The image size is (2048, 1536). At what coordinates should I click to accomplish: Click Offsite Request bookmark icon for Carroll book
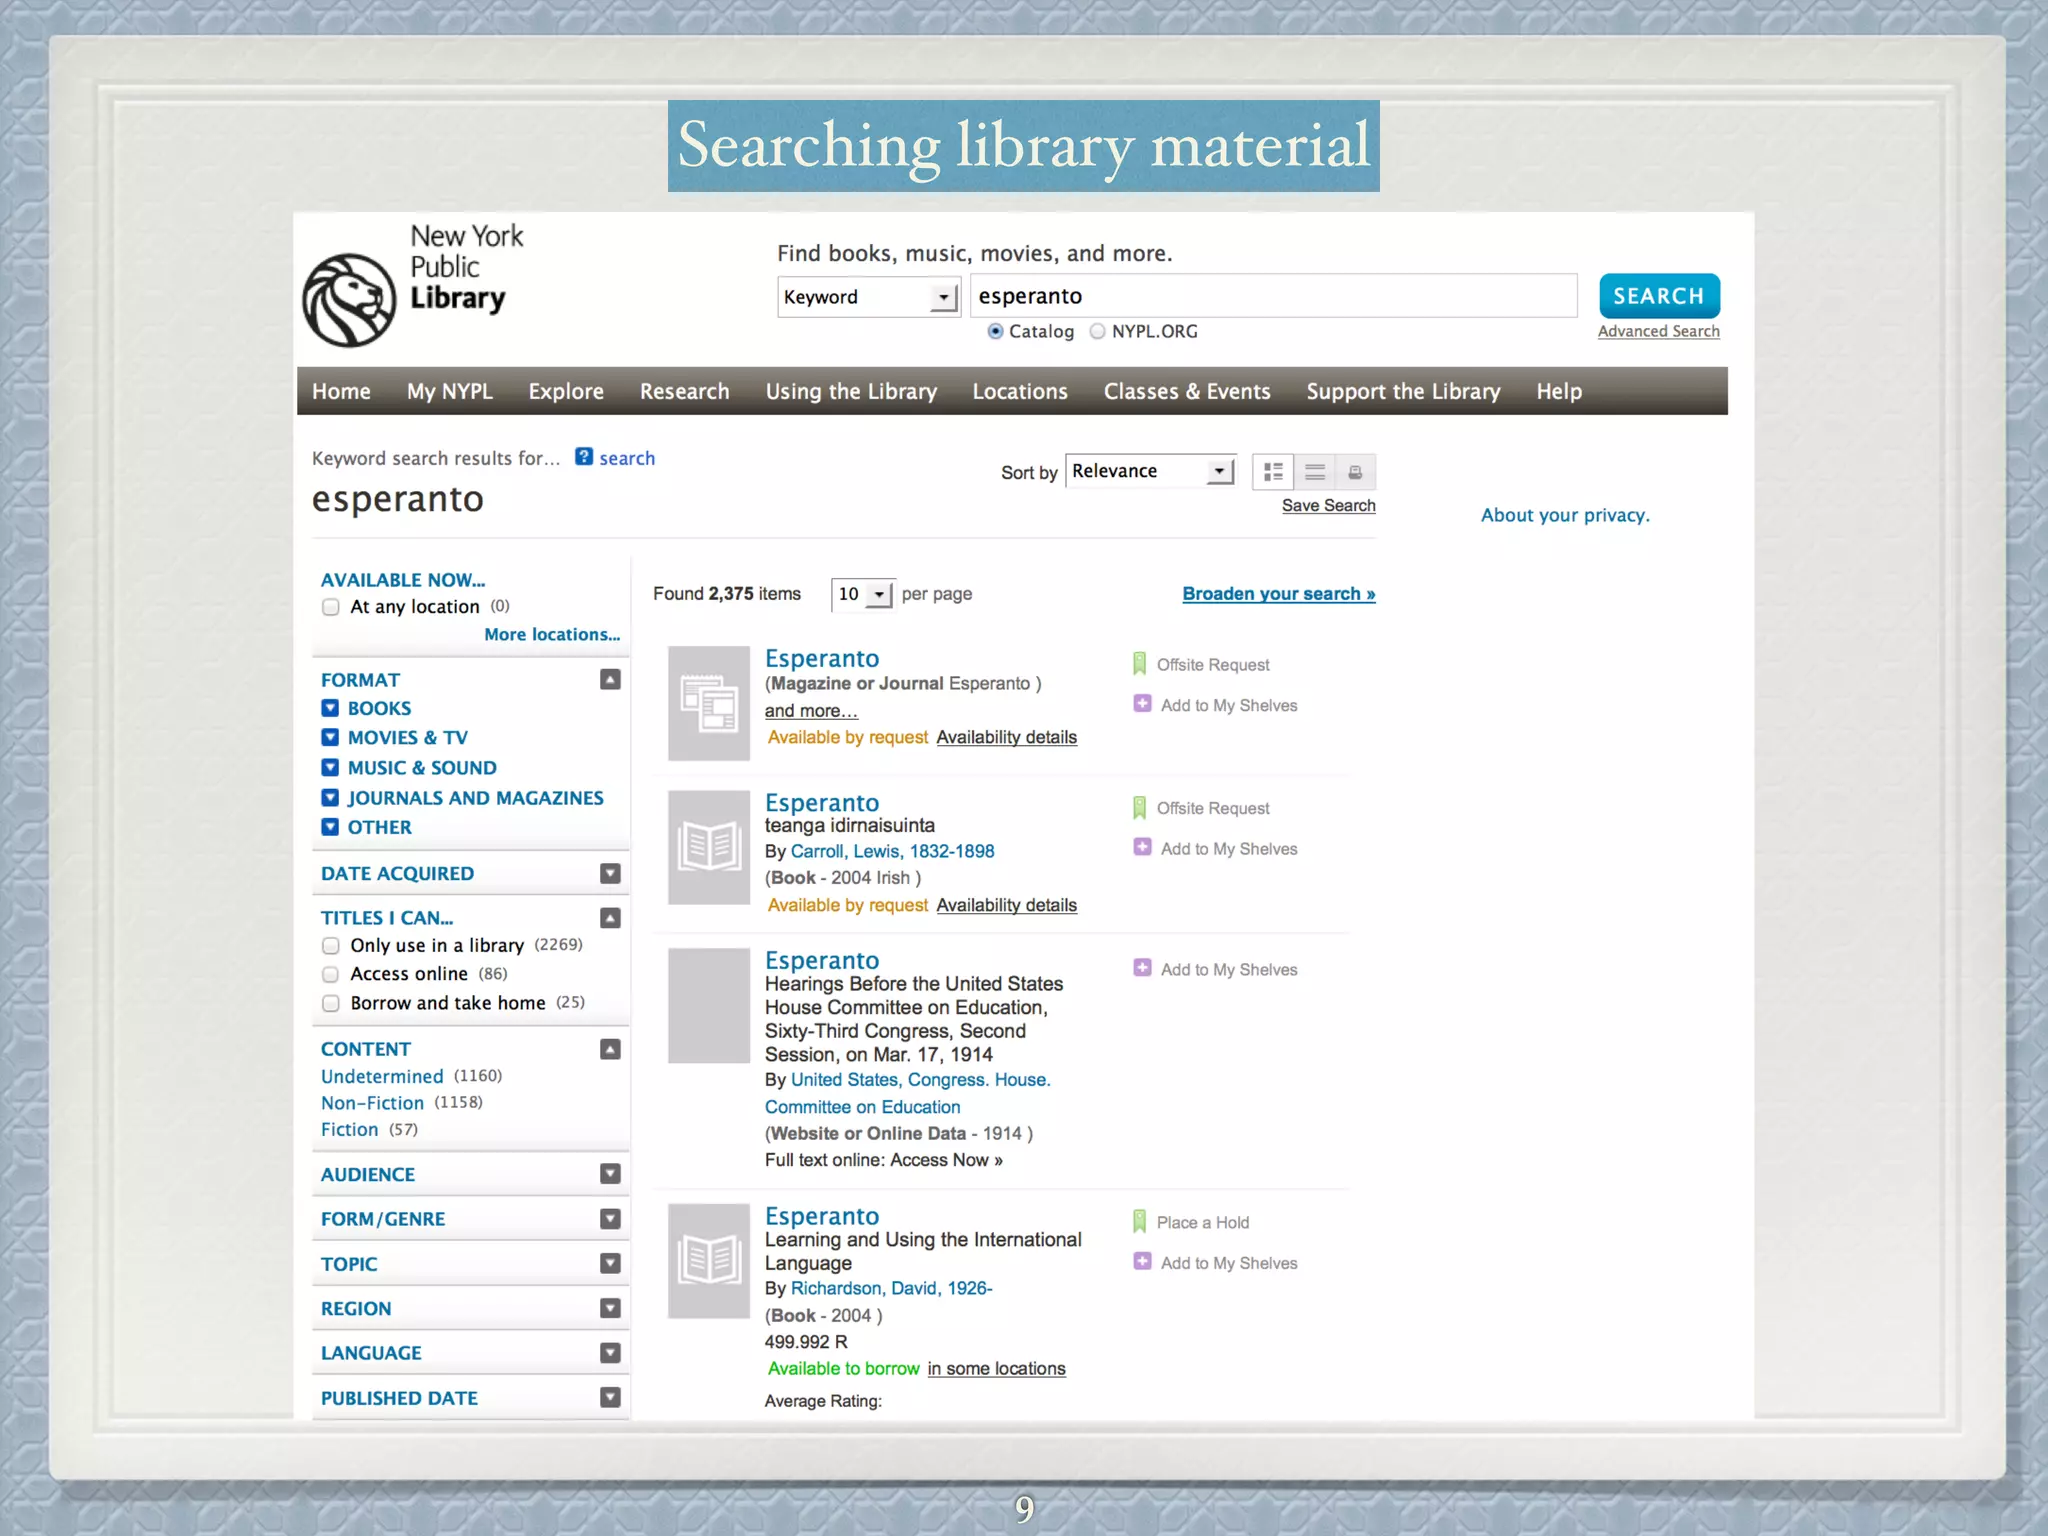[x=1139, y=808]
